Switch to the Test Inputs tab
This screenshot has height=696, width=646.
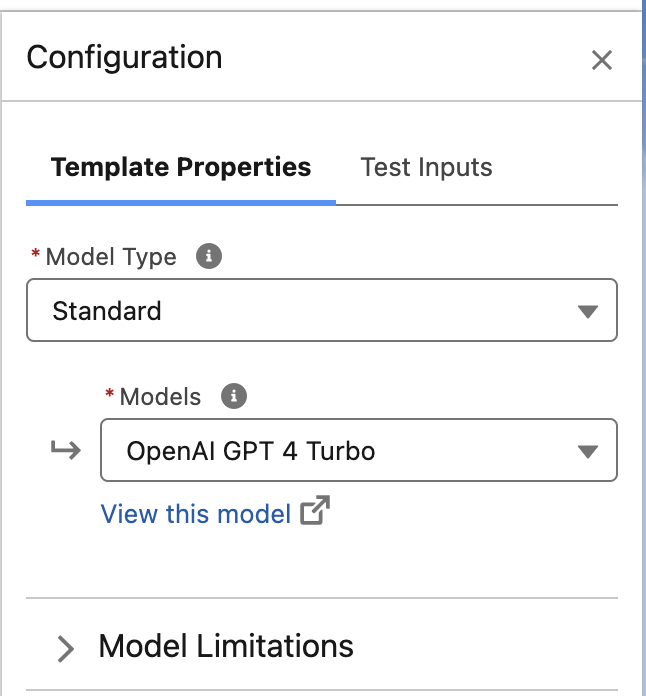pyautogui.click(x=426, y=167)
